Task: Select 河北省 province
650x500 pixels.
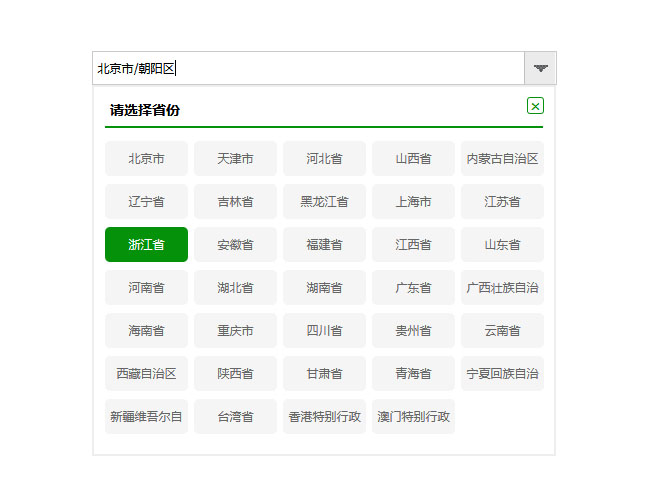Action: click(324, 158)
